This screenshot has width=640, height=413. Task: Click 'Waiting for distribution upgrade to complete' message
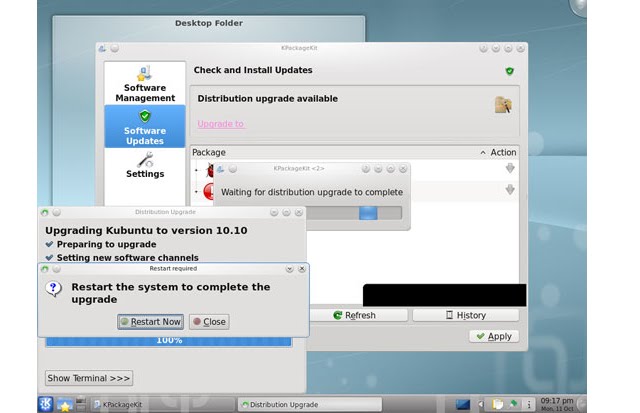(x=312, y=192)
